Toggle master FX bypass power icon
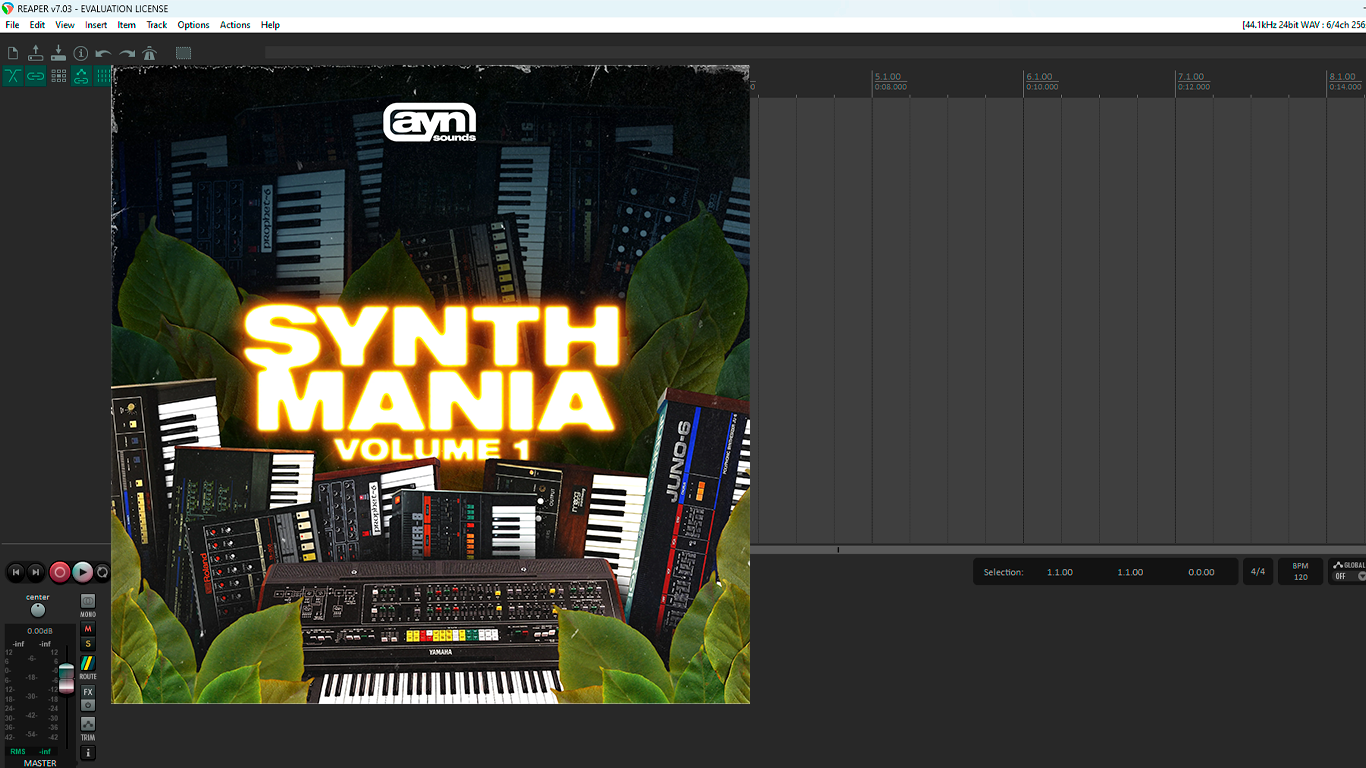Image resolution: width=1366 pixels, height=768 pixels. [88, 705]
